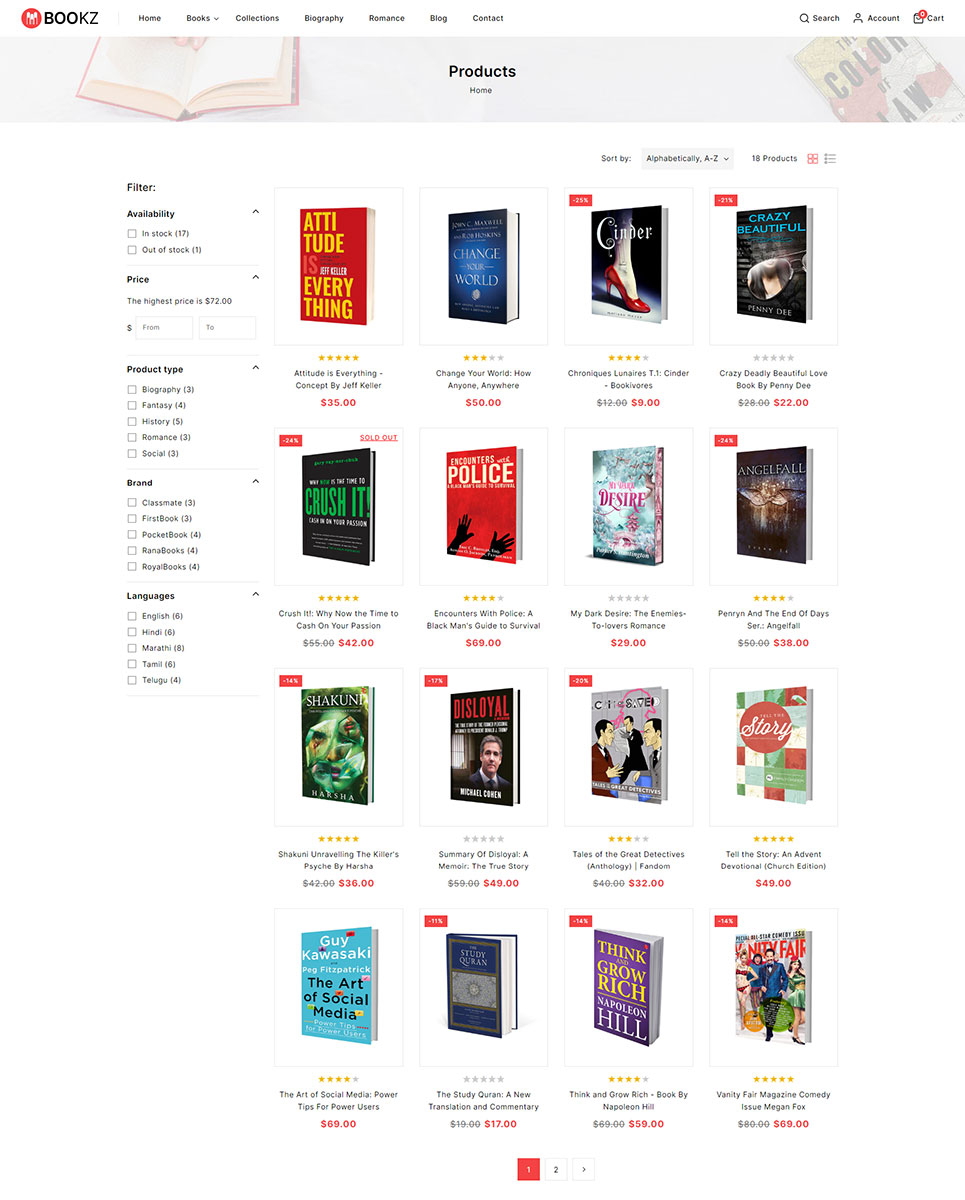965x1200 pixels.
Task: Click the star rating under Cinder
Action: (628, 357)
